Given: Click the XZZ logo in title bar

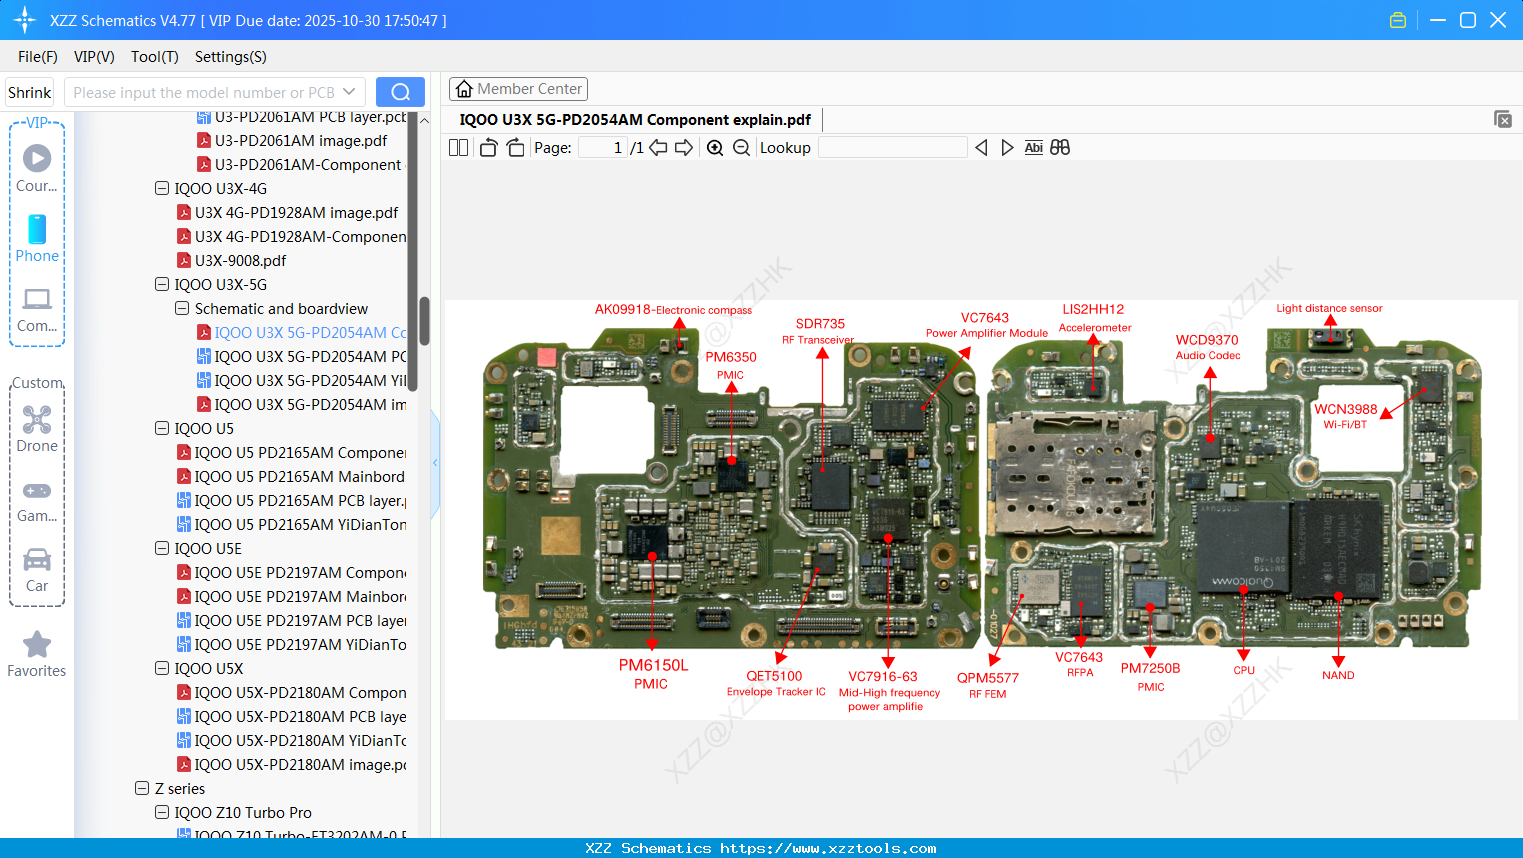Looking at the screenshot, I should (x=25, y=20).
